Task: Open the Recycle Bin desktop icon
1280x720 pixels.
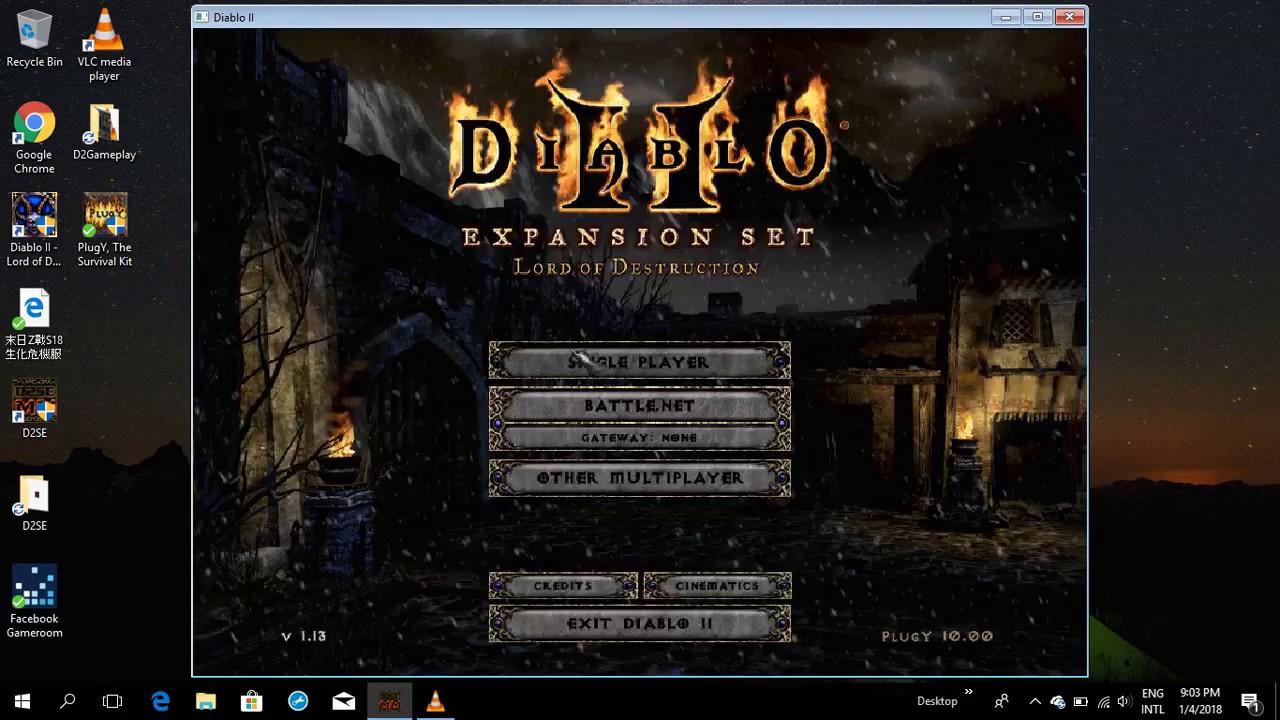Action: pyautogui.click(x=34, y=40)
